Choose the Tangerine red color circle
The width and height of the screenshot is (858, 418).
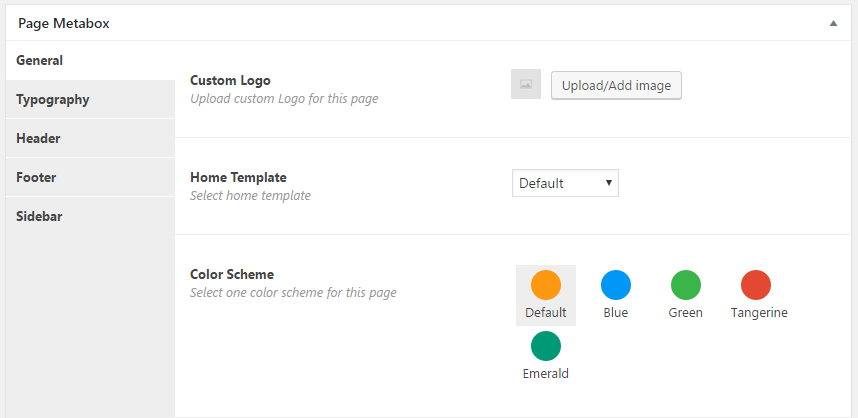(x=756, y=285)
